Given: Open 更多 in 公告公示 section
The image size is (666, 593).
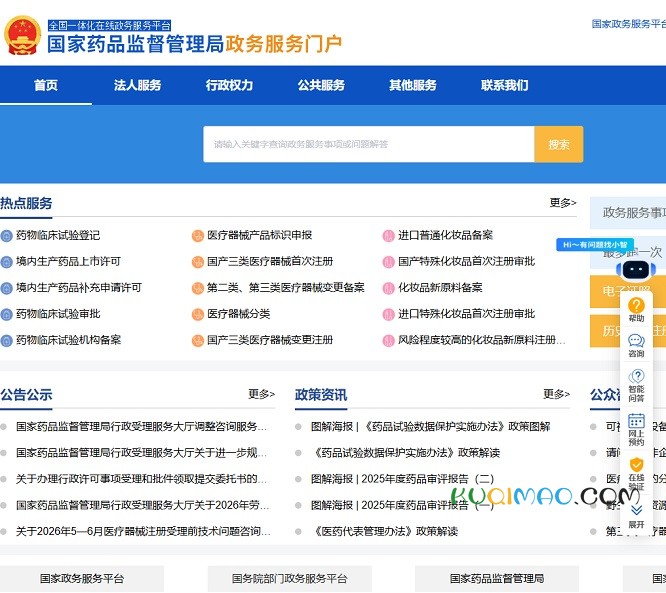Looking at the screenshot, I should tap(262, 394).
